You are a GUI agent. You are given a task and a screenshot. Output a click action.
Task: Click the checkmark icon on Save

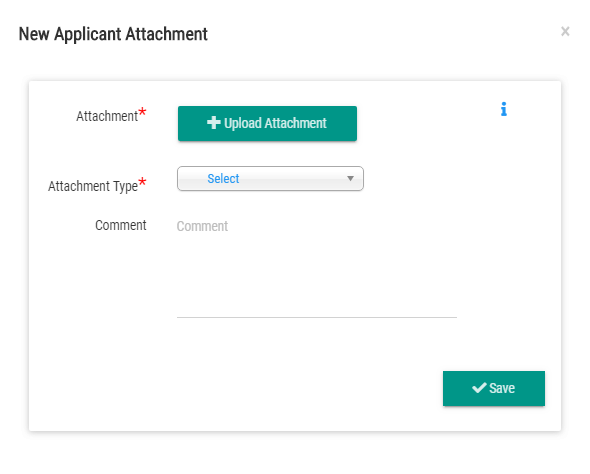pyautogui.click(x=479, y=388)
